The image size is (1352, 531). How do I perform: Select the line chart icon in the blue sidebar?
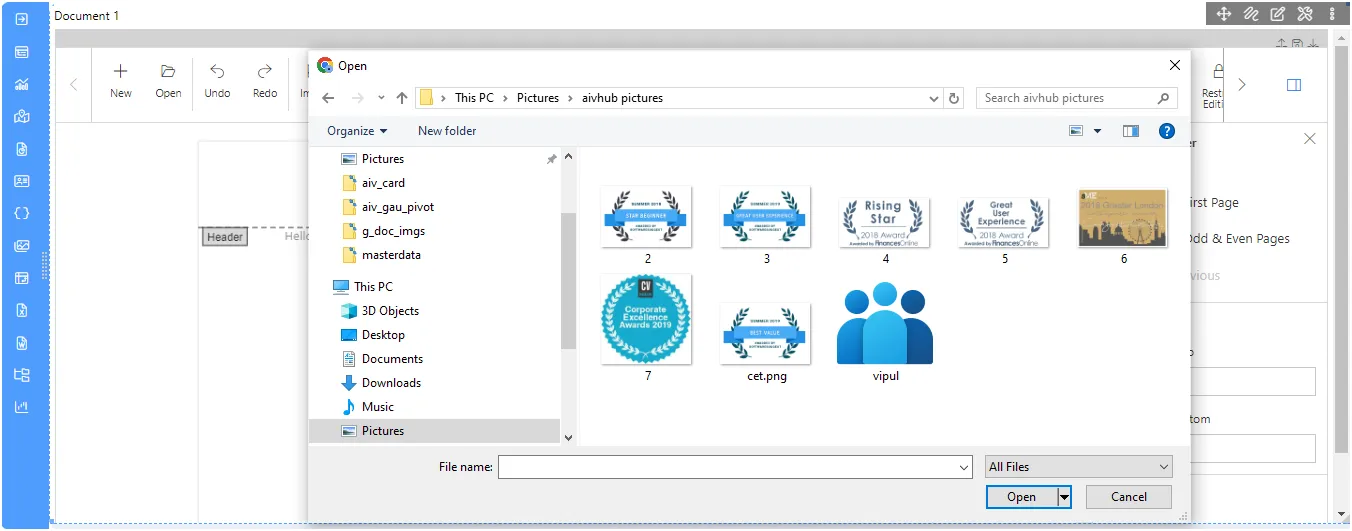(x=21, y=85)
